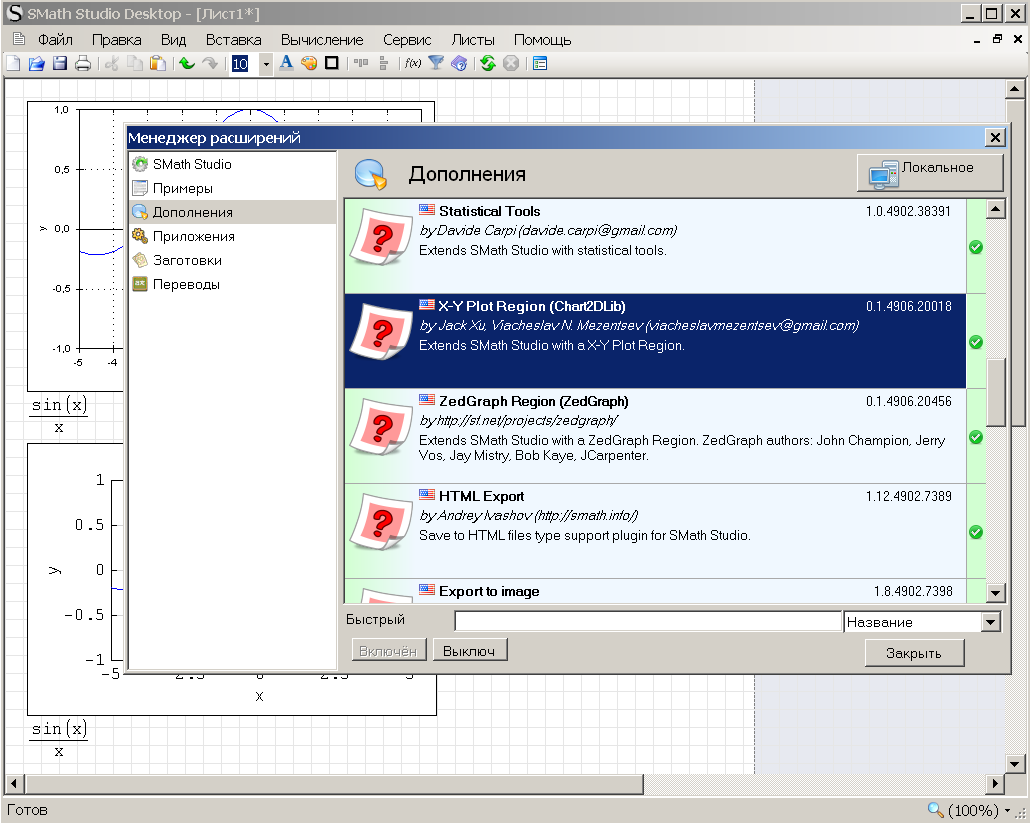Click the Open file folder icon
This screenshot has width=1030, height=823.
tap(36, 64)
